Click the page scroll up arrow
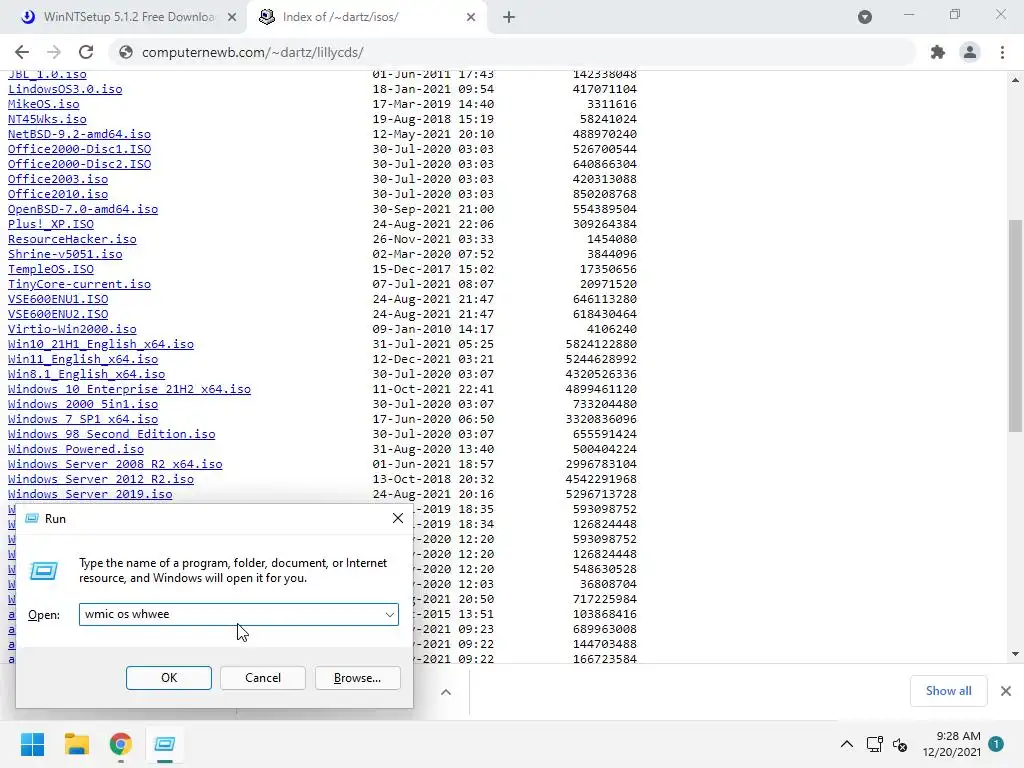The image size is (1024, 768). [x=1015, y=80]
